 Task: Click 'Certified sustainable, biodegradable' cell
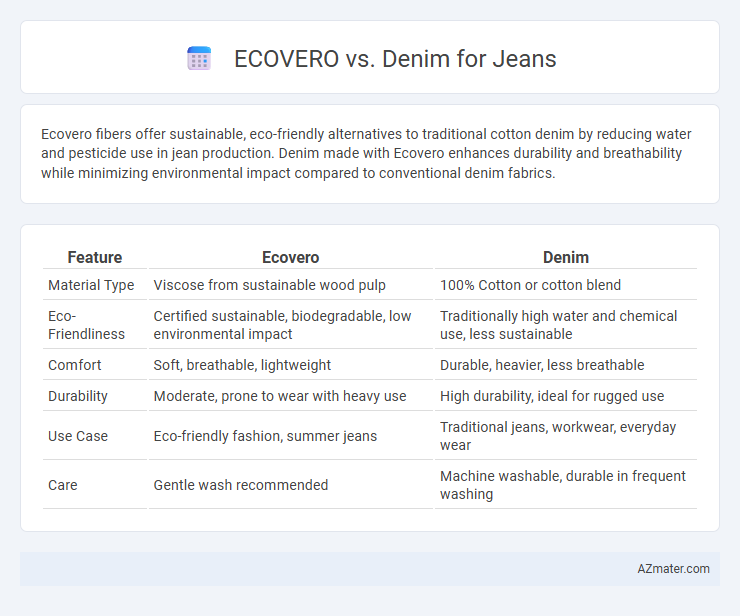[x=282, y=325]
